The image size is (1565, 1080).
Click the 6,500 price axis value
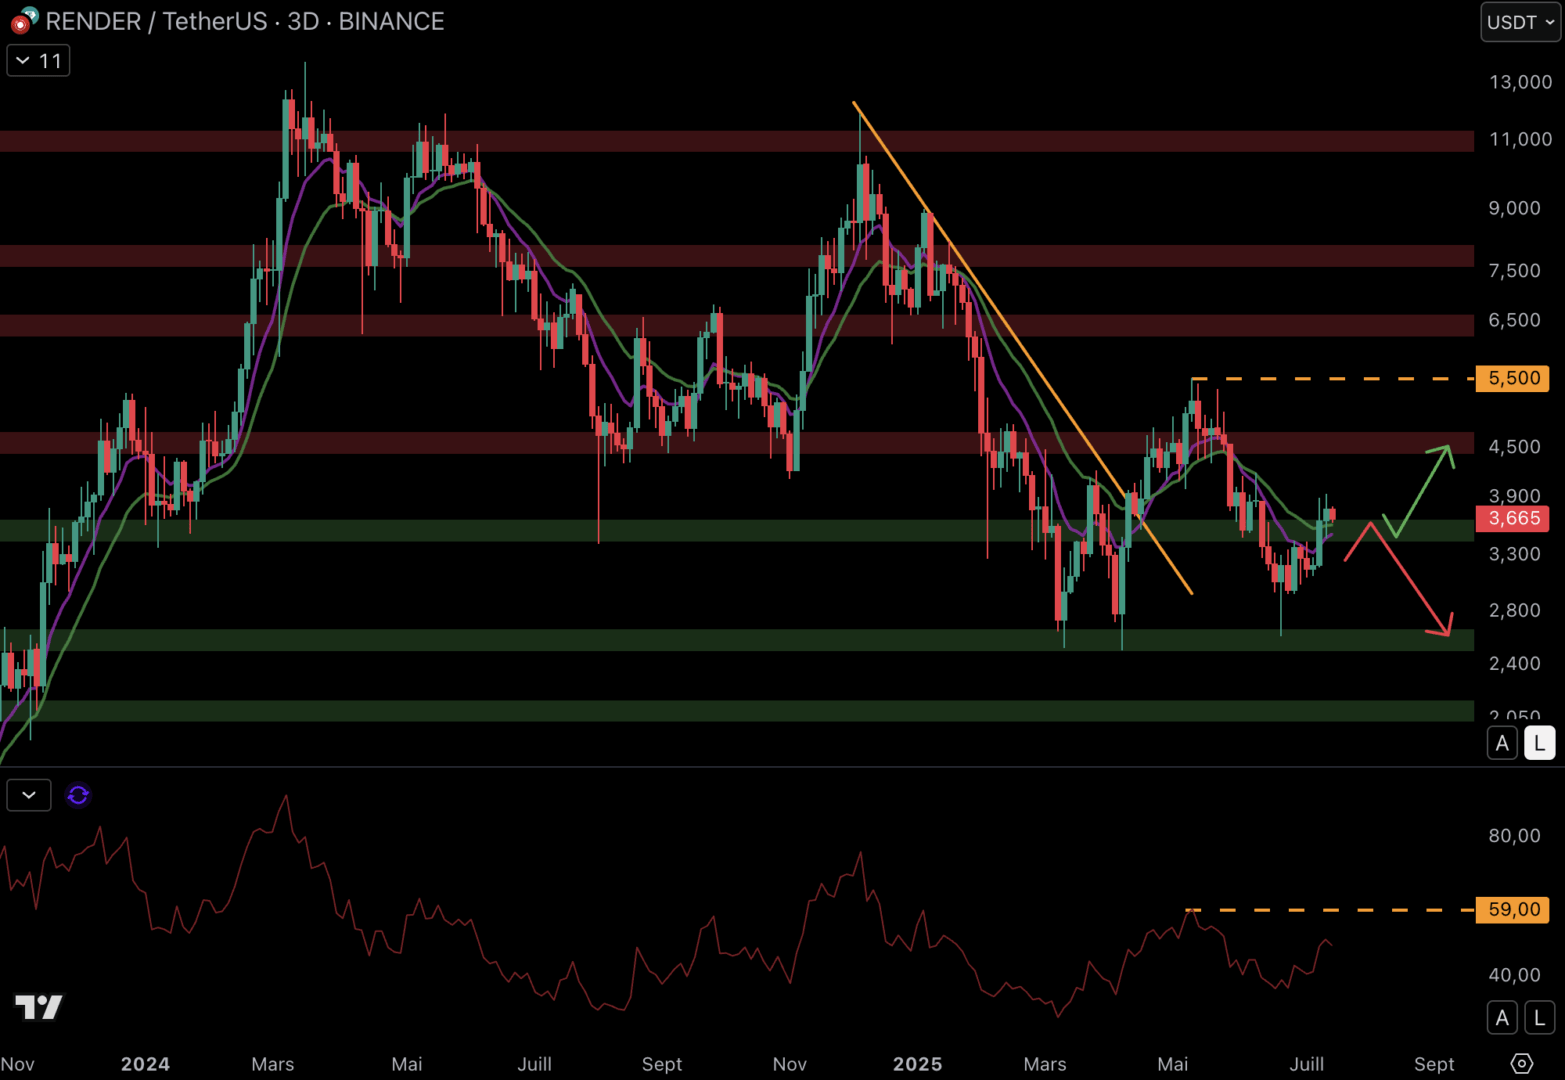(x=1514, y=320)
